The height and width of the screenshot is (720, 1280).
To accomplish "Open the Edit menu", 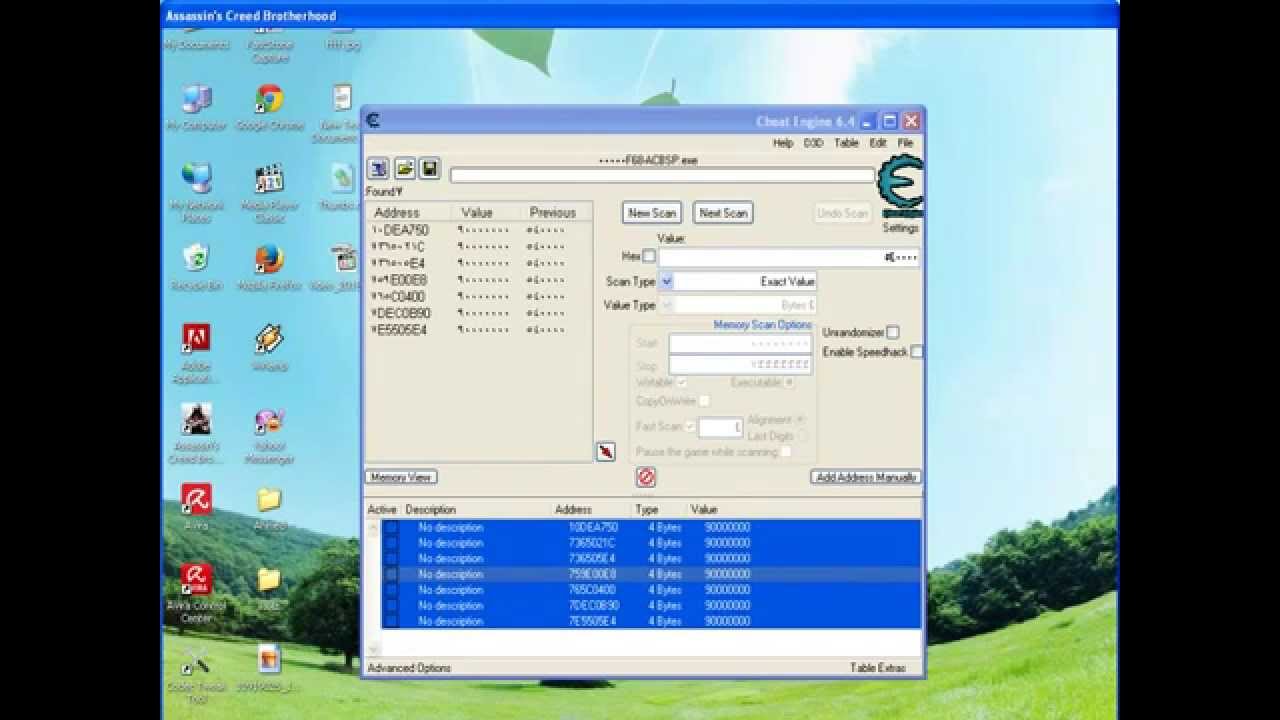I will [x=878, y=143].
